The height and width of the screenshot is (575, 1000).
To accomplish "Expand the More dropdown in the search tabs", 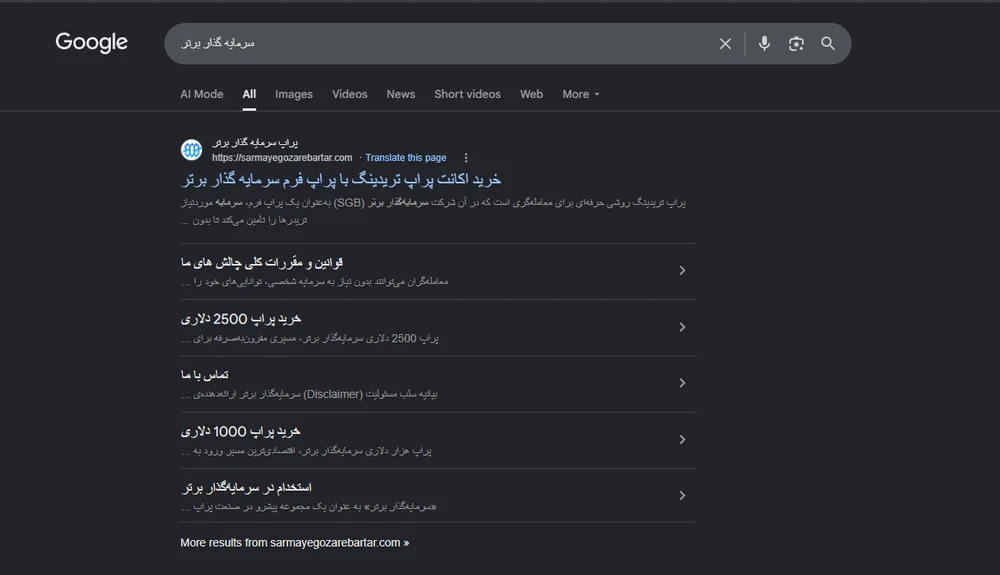I will click(580, 94).
